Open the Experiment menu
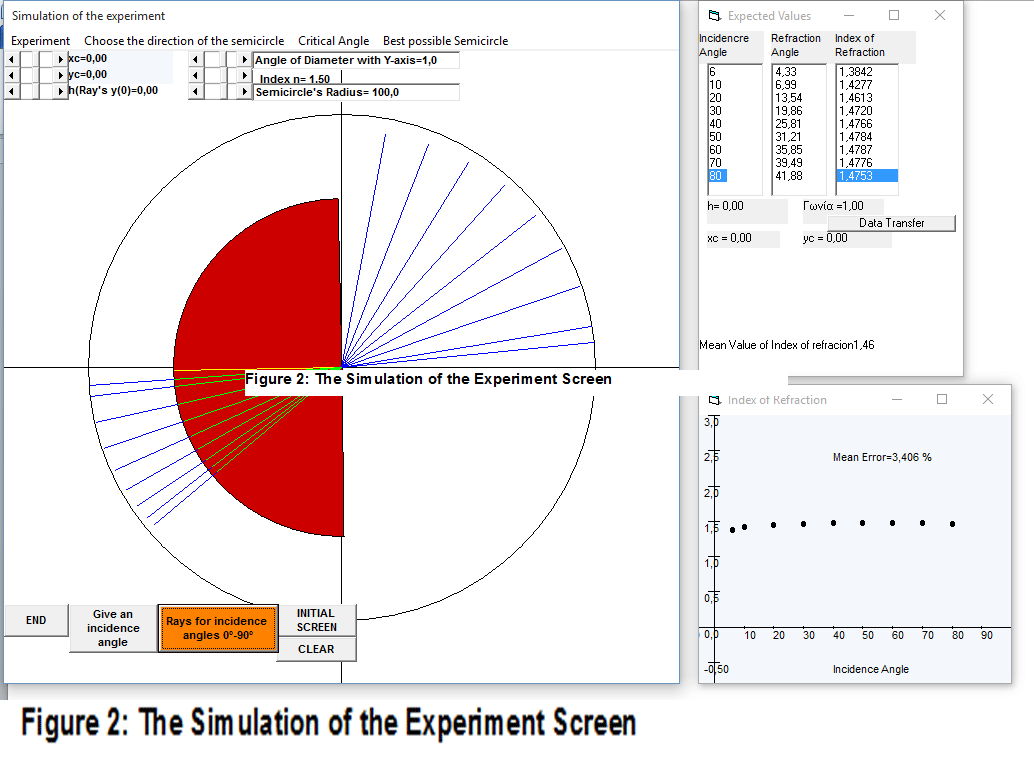Image resolution: width=1034 pixels, height=765 pixels. pos(40,41)
